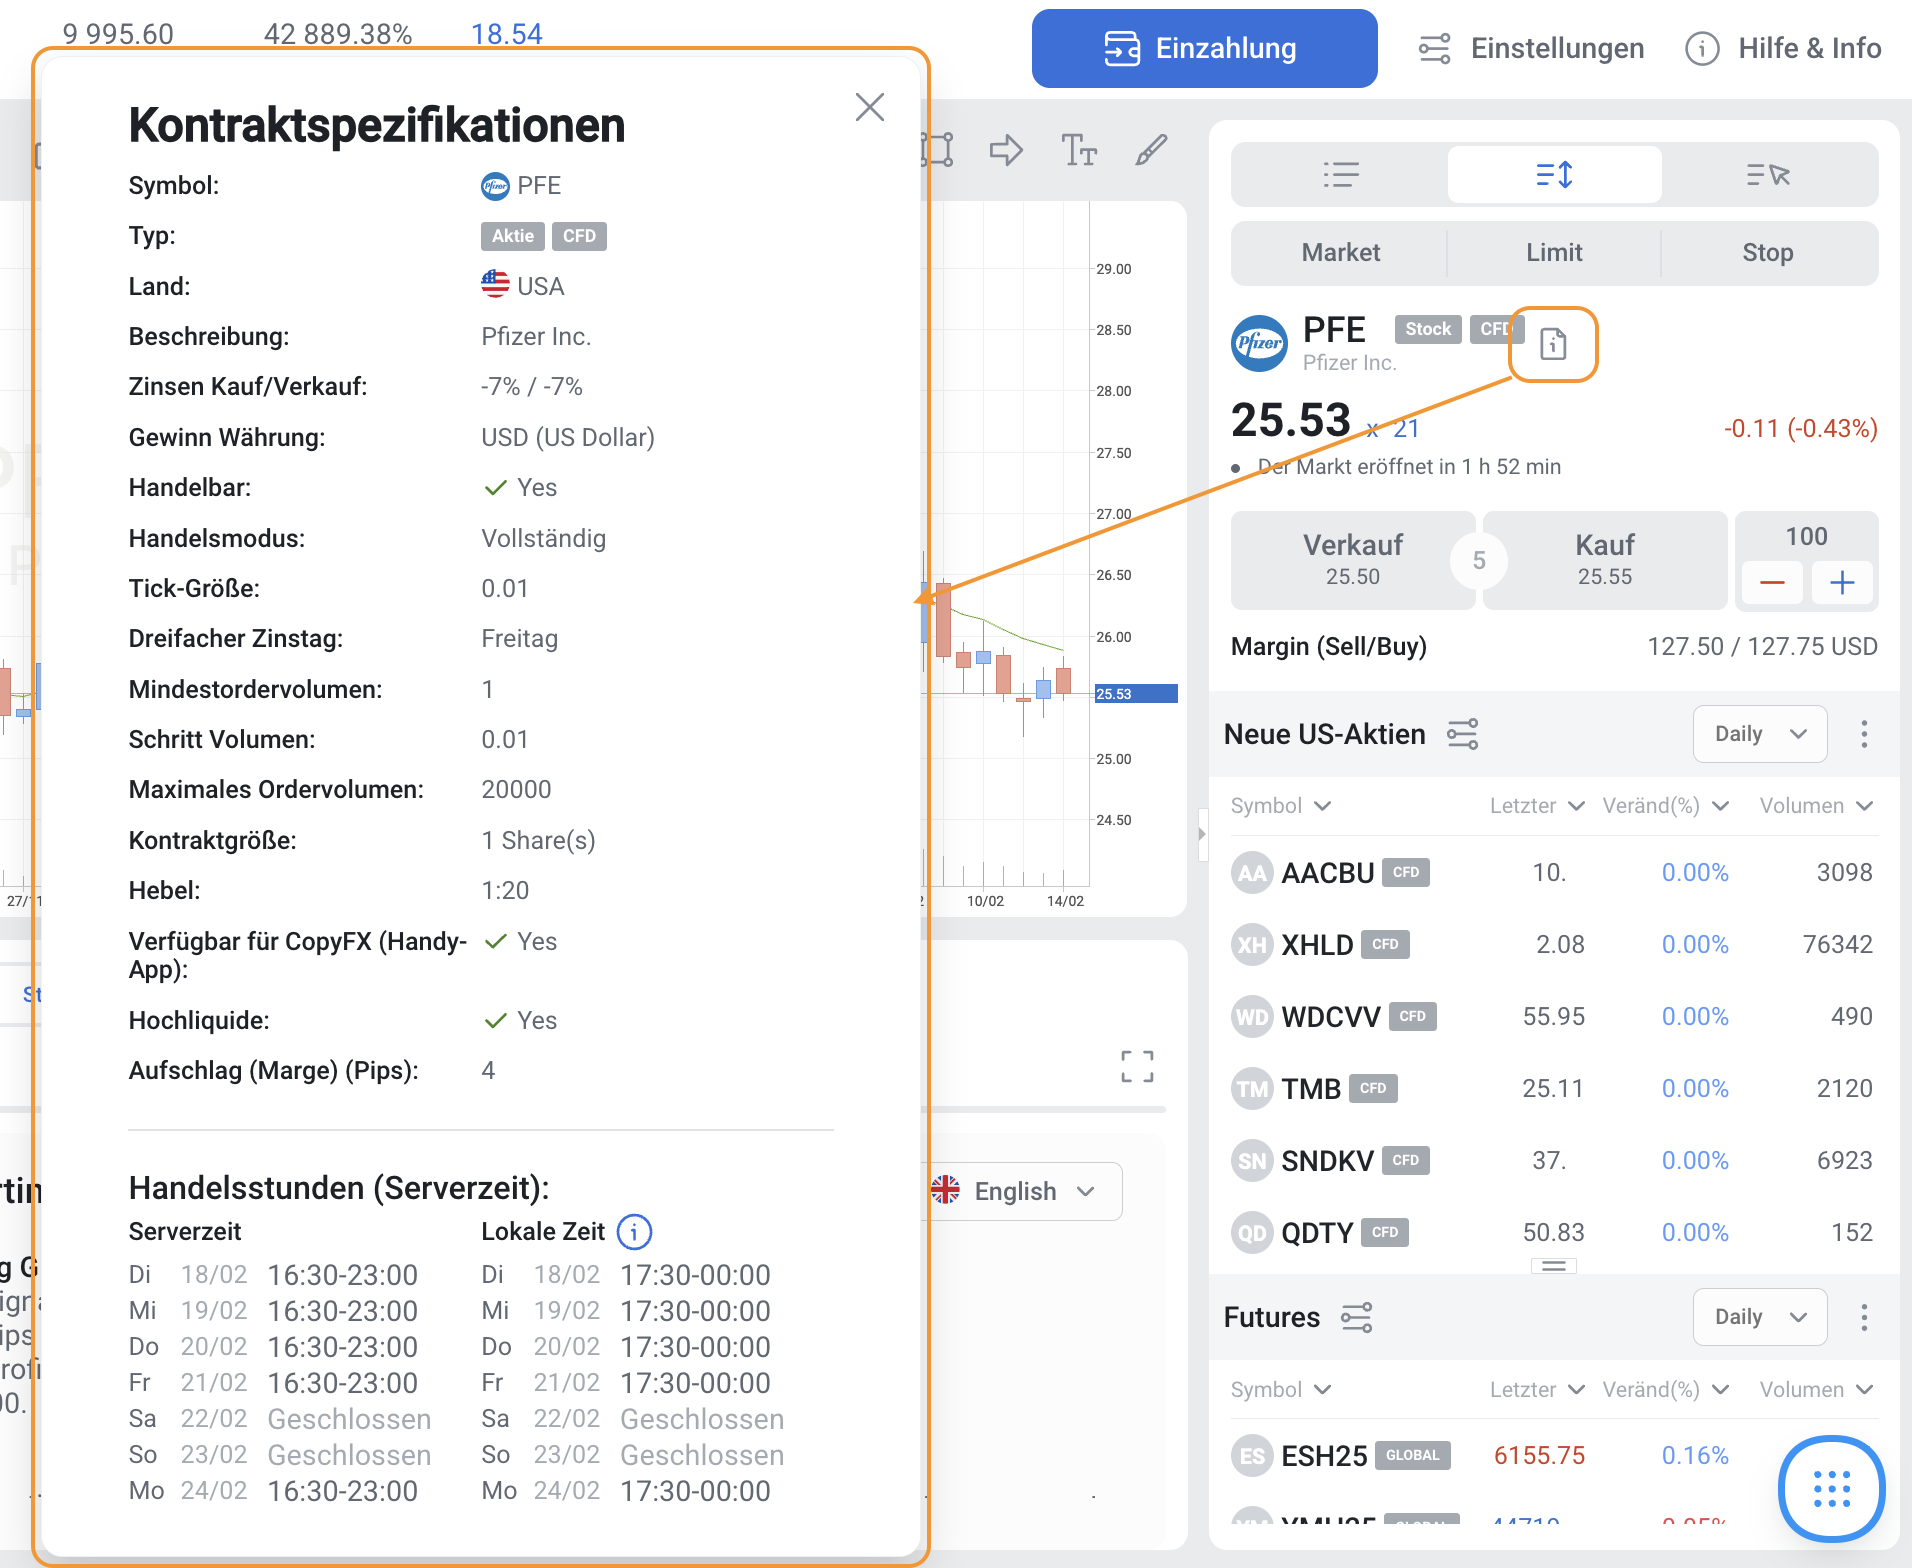Click the Aktie type badge
The width and height of the screenshot is (1912, 1568).
[512, 236]
